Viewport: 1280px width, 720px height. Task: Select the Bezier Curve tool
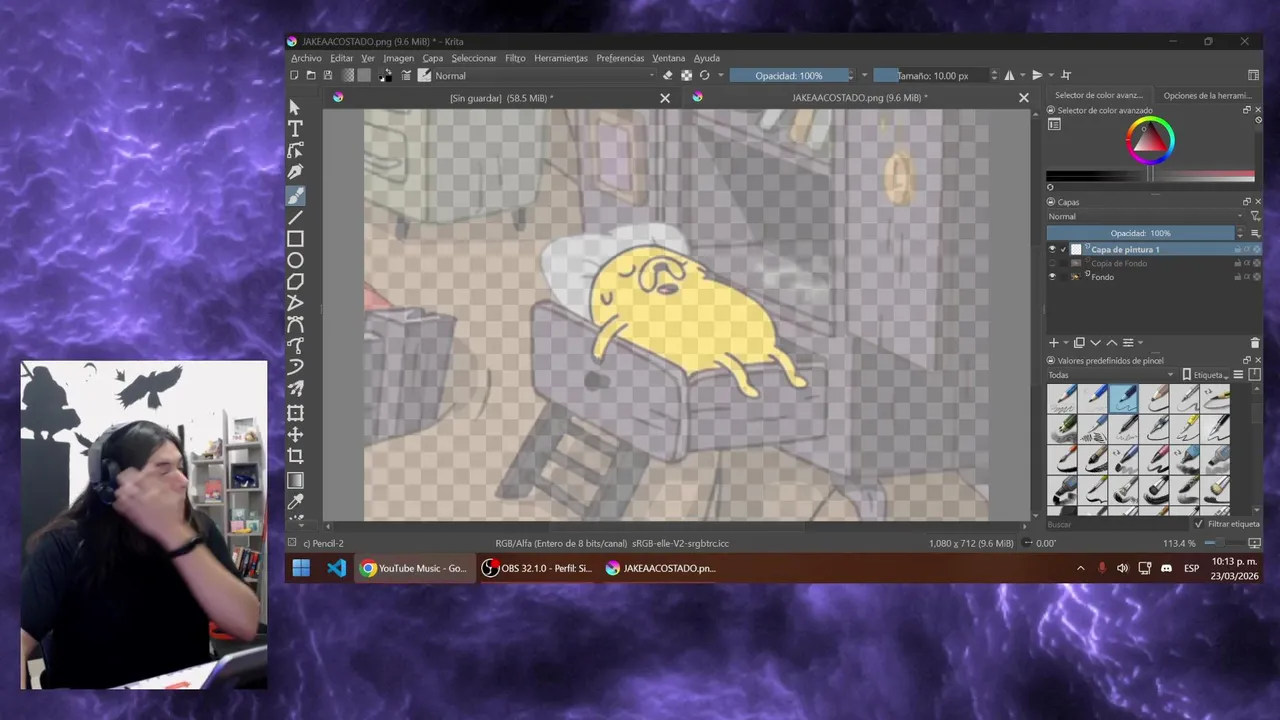[x=295, y=325]
